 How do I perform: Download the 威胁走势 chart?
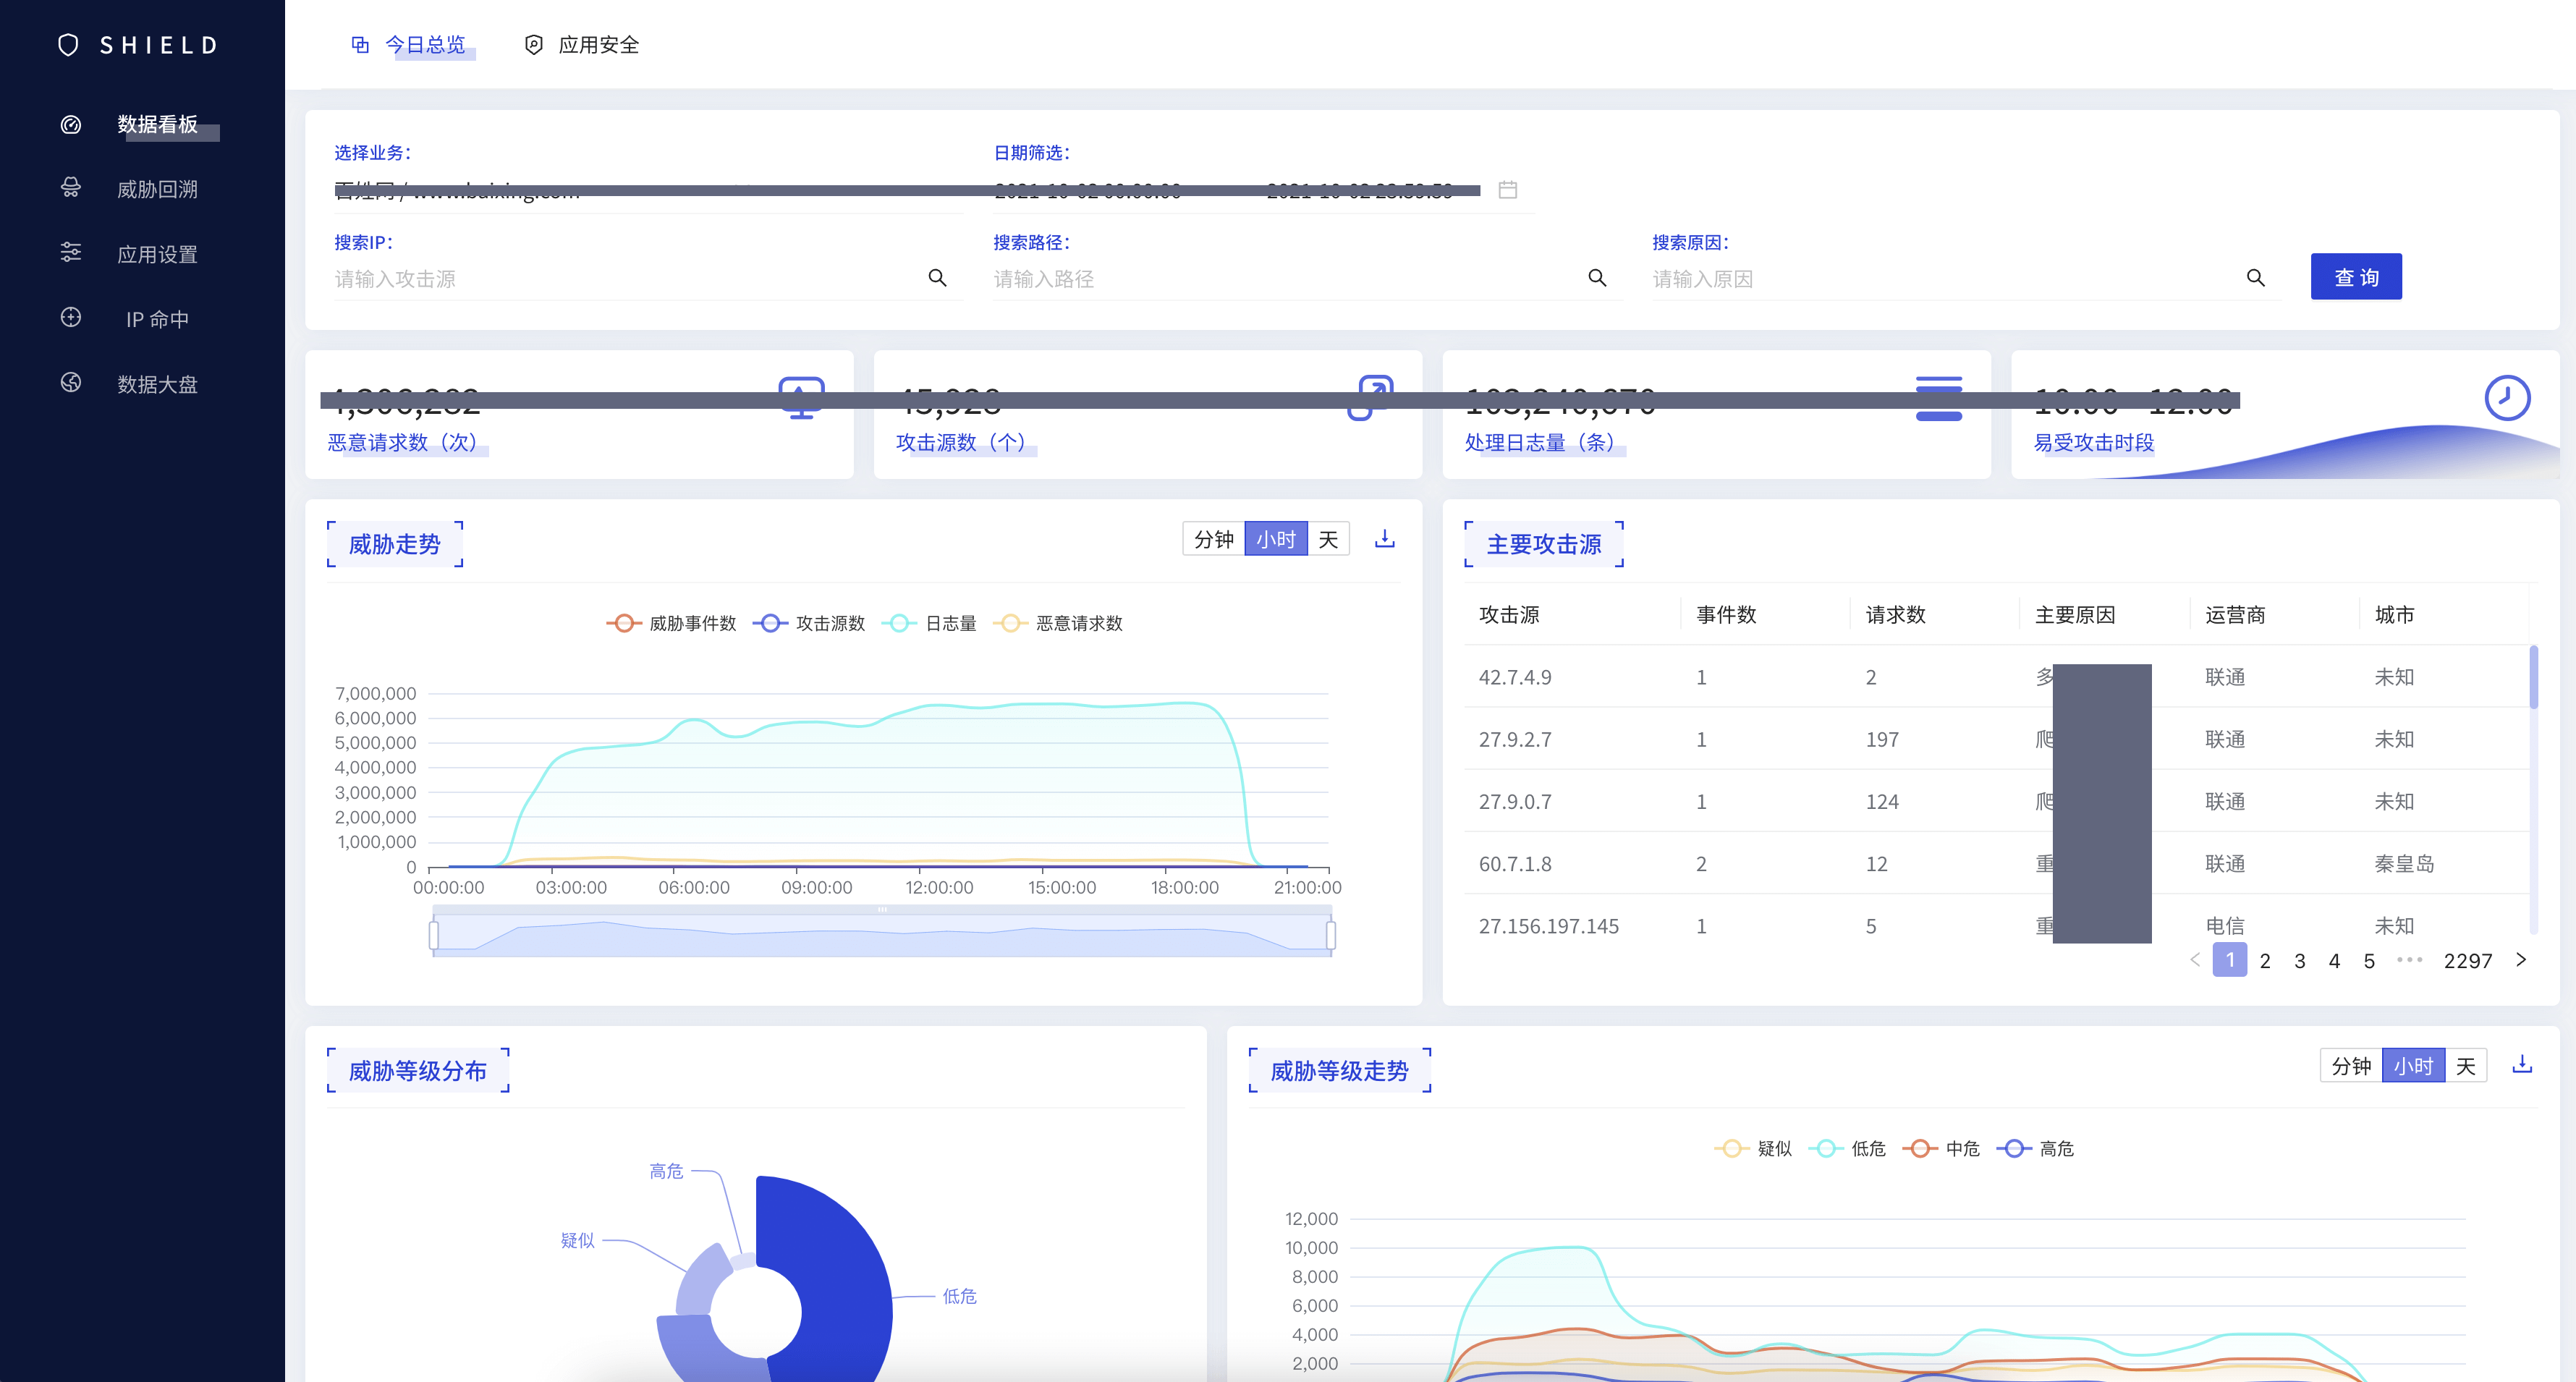(x=1384, y=539)
